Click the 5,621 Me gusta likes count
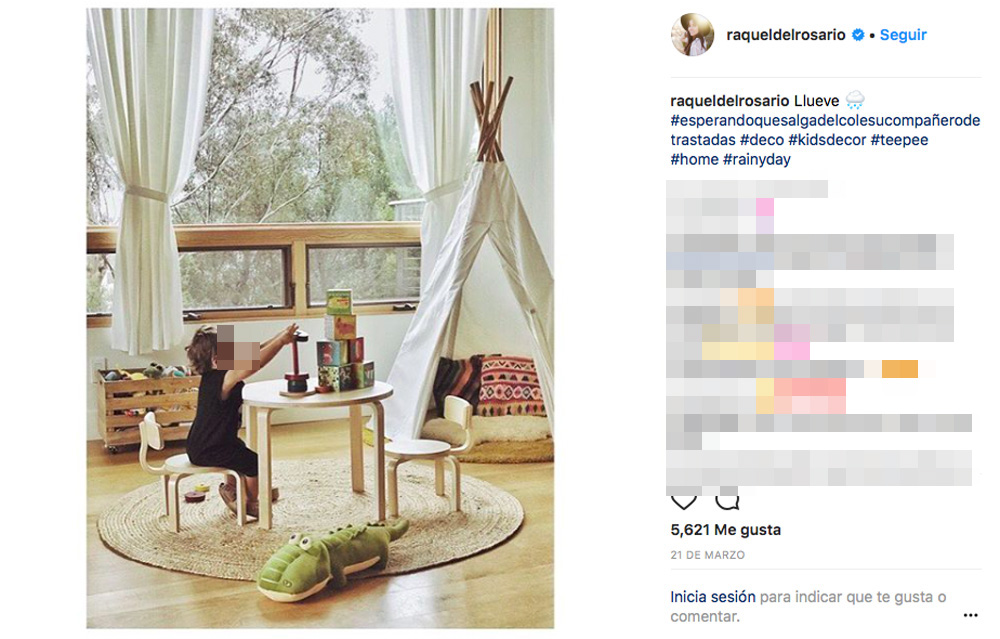The image size is (1000, 639). point(725,529)
